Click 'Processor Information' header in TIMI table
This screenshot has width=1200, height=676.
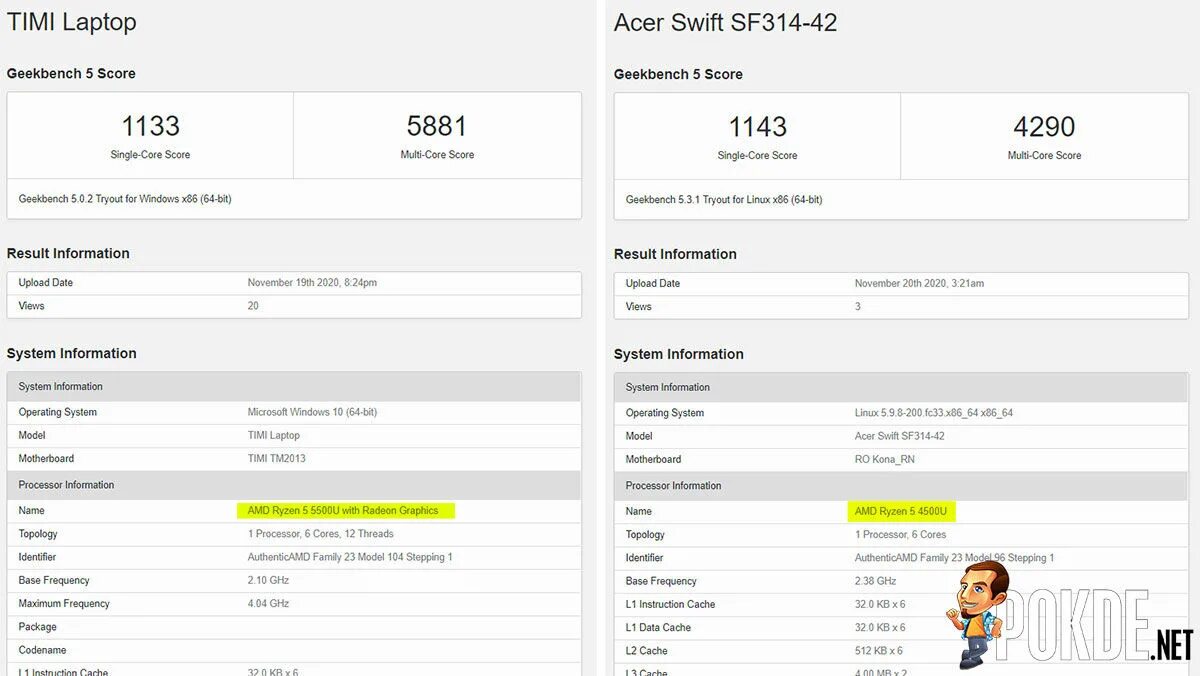[x=66, y=485]
